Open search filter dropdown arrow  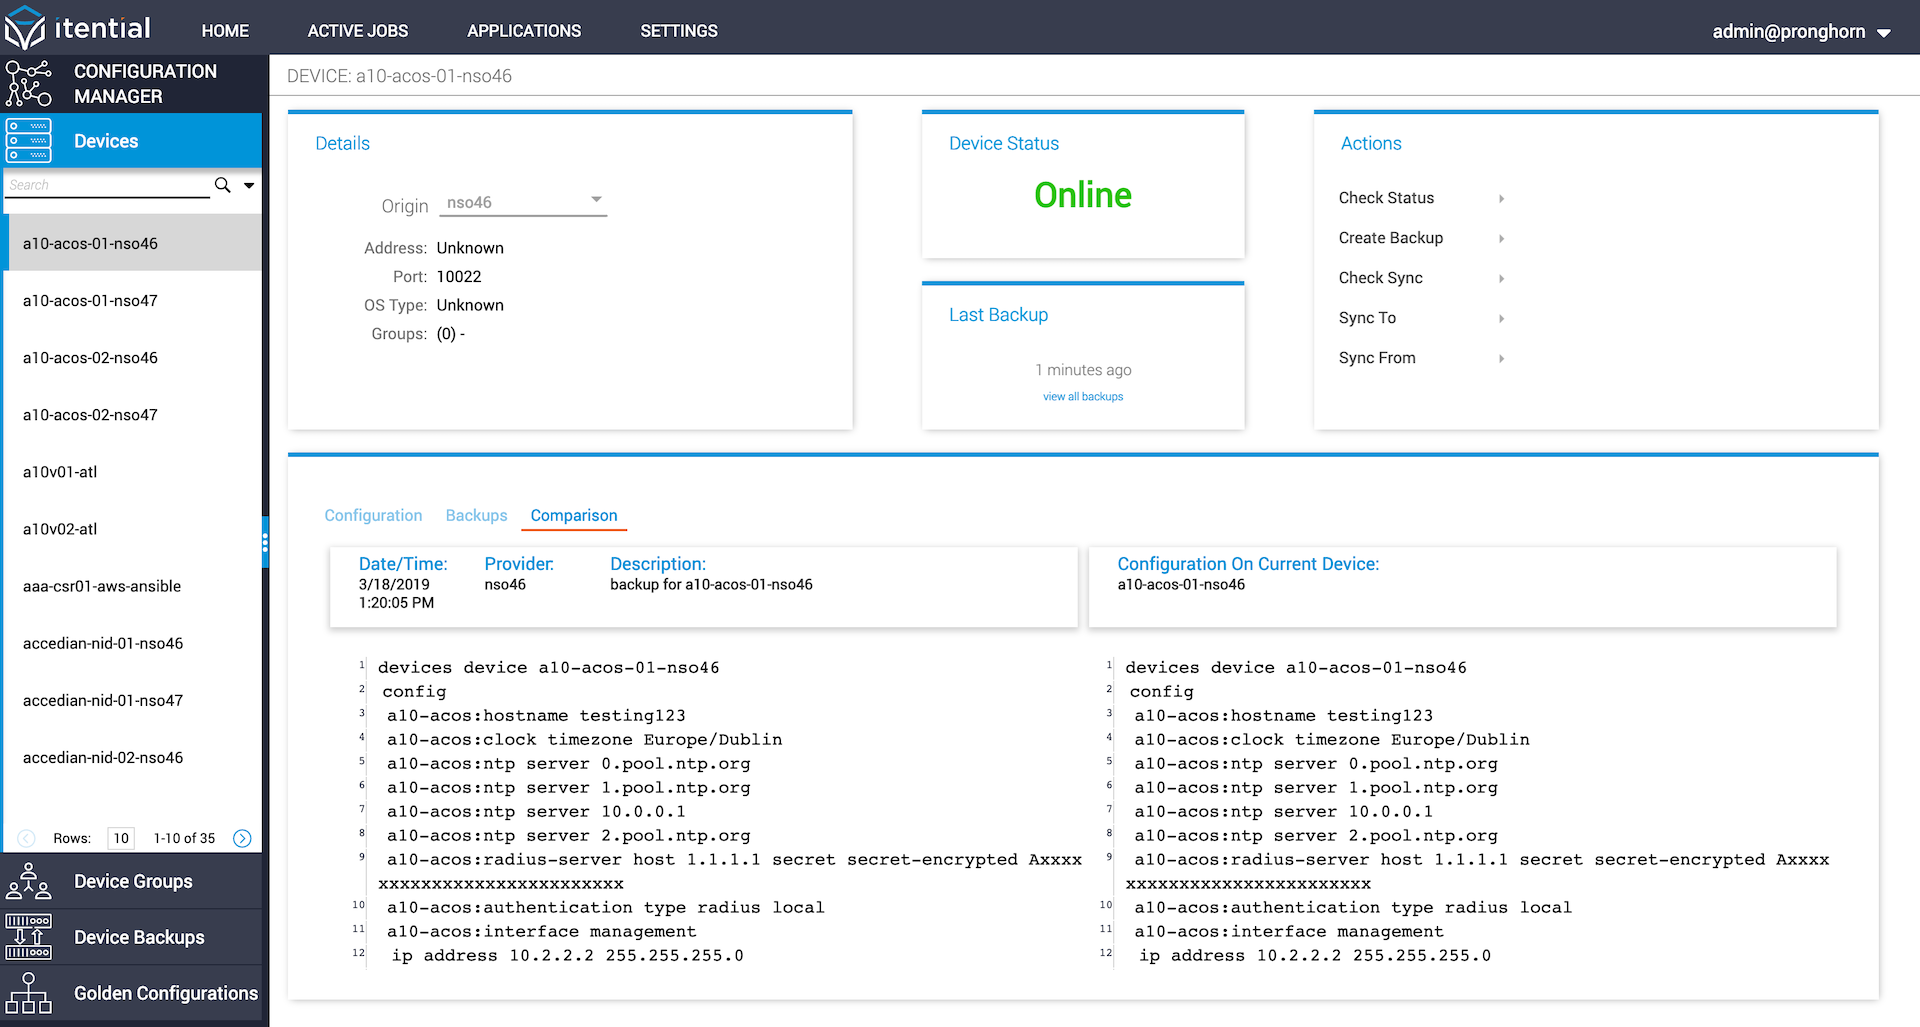(x=249, y=185)
